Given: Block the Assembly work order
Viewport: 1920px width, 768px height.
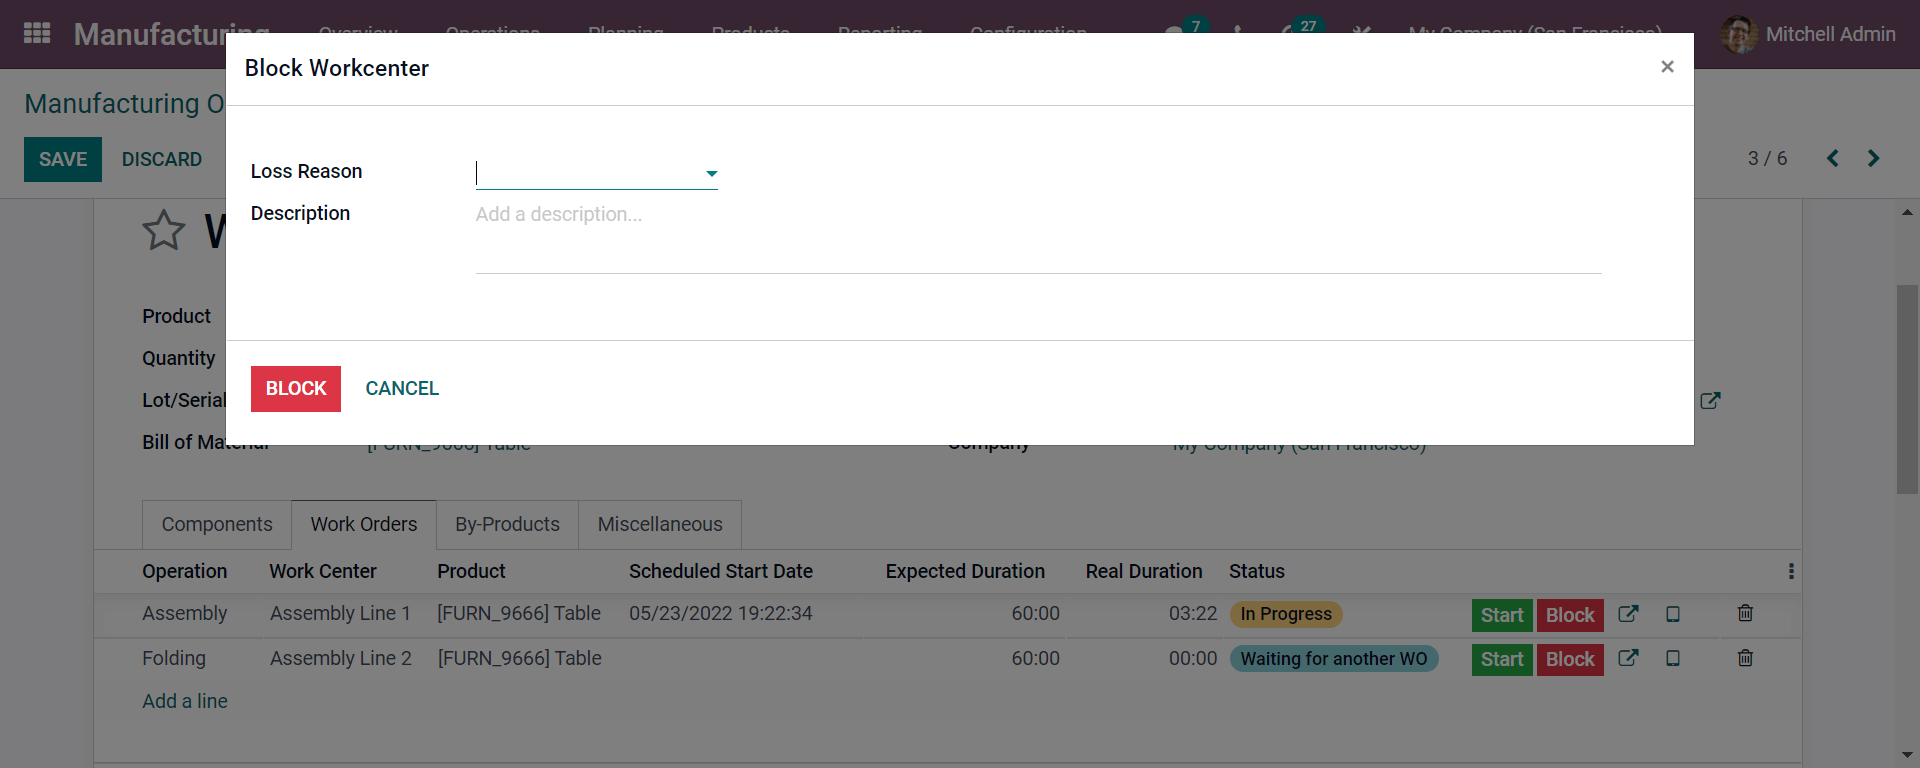Looking at the screenshot, I should 1570,615.
